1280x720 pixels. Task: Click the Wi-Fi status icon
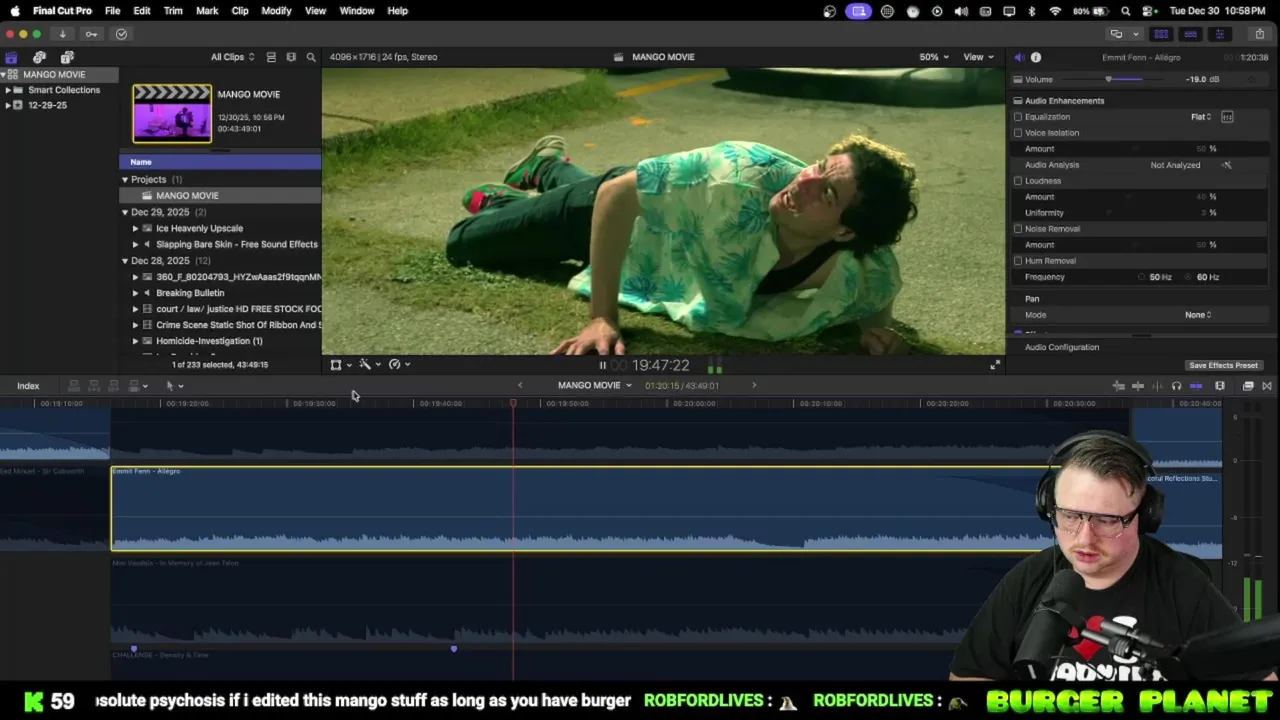coord(1055,11)
